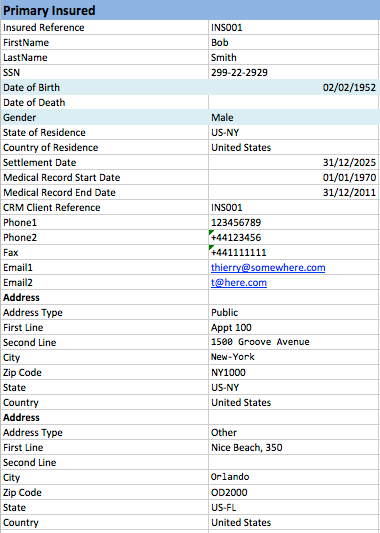The height and width of the screenshot is (533, 380).
Task: Select the Primary Insured header row
Action: coord(190,10)
